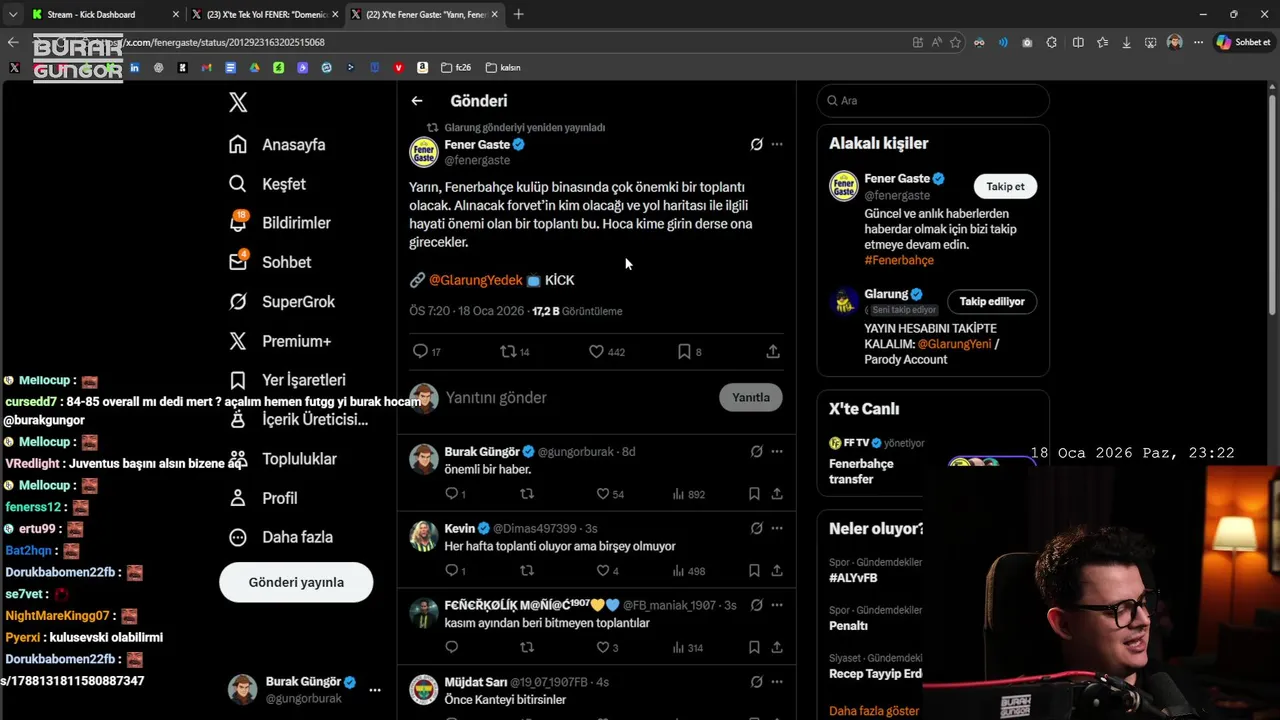Image resolution: width=1280 pixels, height=720 pixels.
Task: Click the Yanıtla button
Action: tap(750, 397)
